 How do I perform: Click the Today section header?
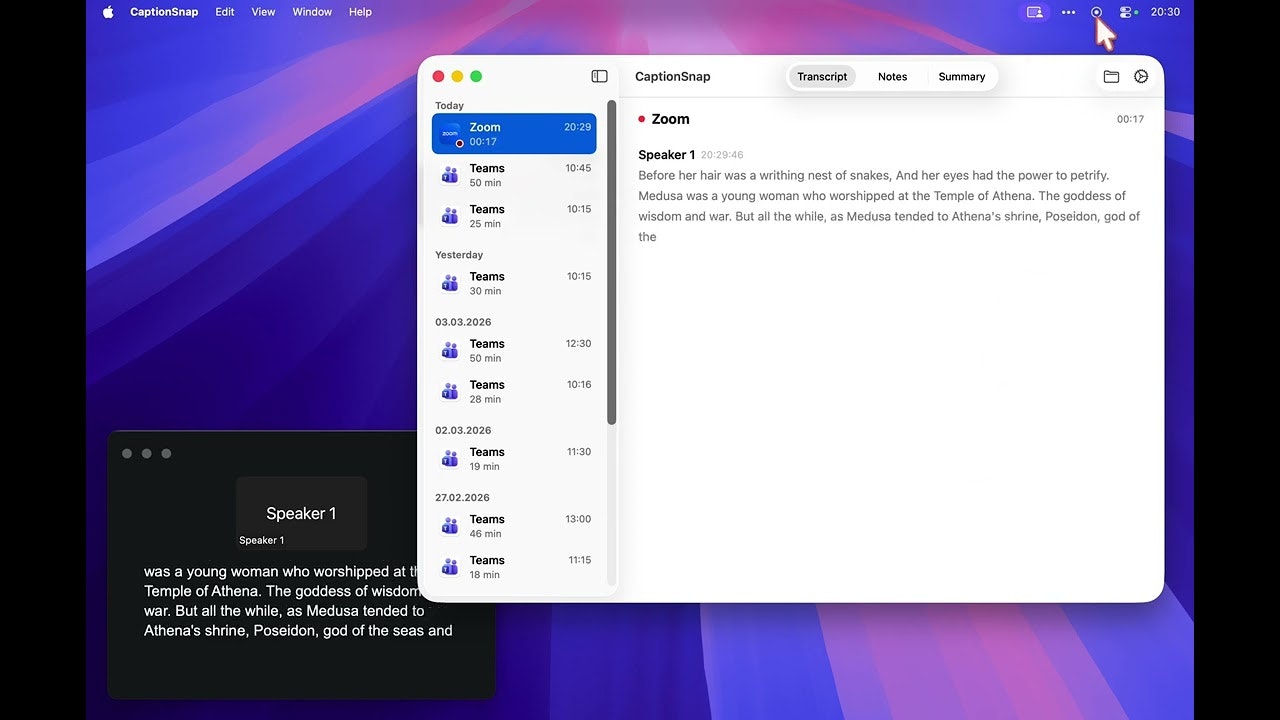(449, 105)
